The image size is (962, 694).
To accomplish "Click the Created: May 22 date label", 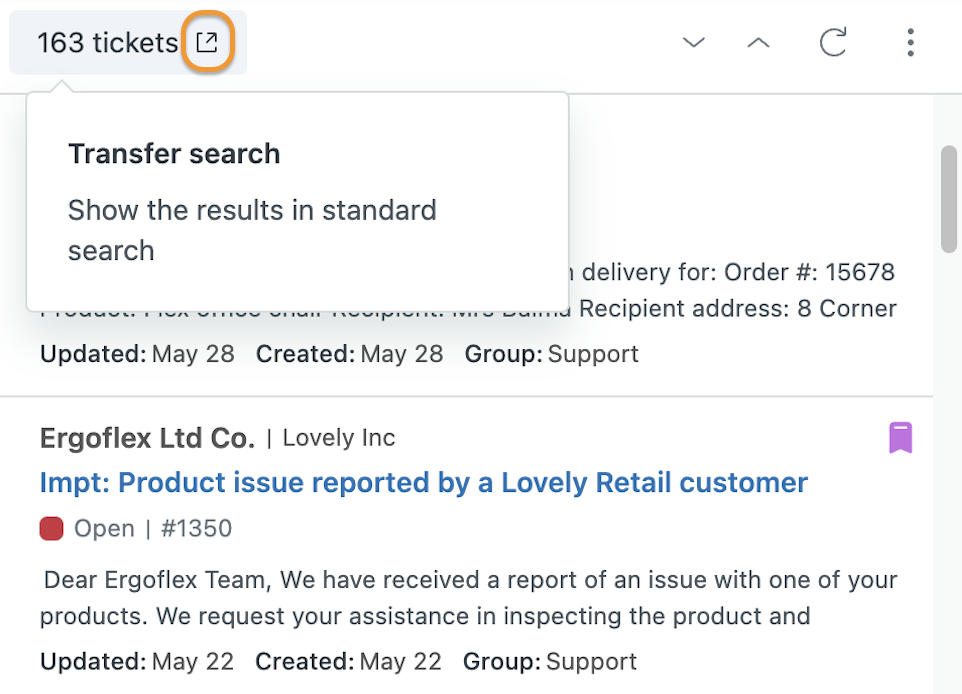I will [x=348, y=661].
